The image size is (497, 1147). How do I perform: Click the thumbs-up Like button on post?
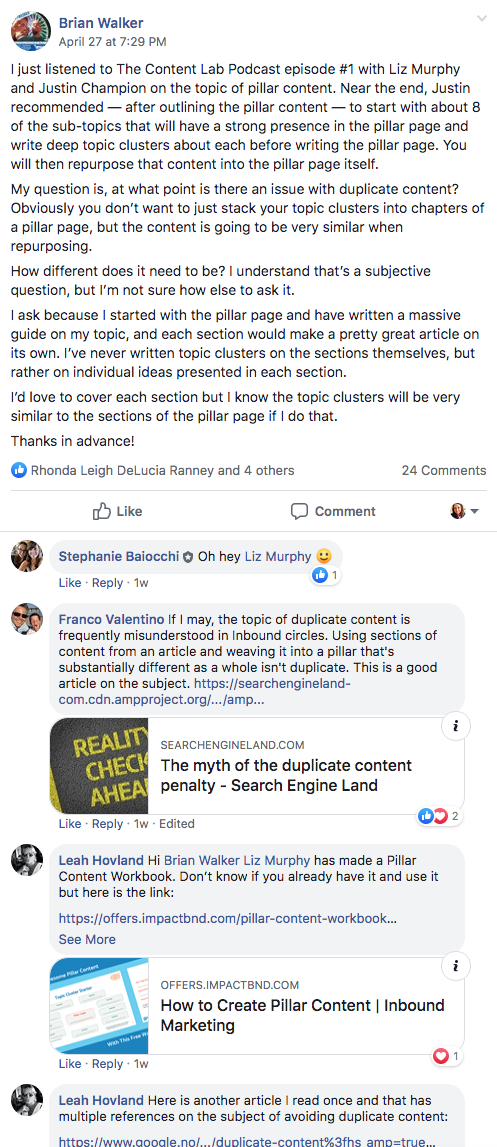[118, 511]
